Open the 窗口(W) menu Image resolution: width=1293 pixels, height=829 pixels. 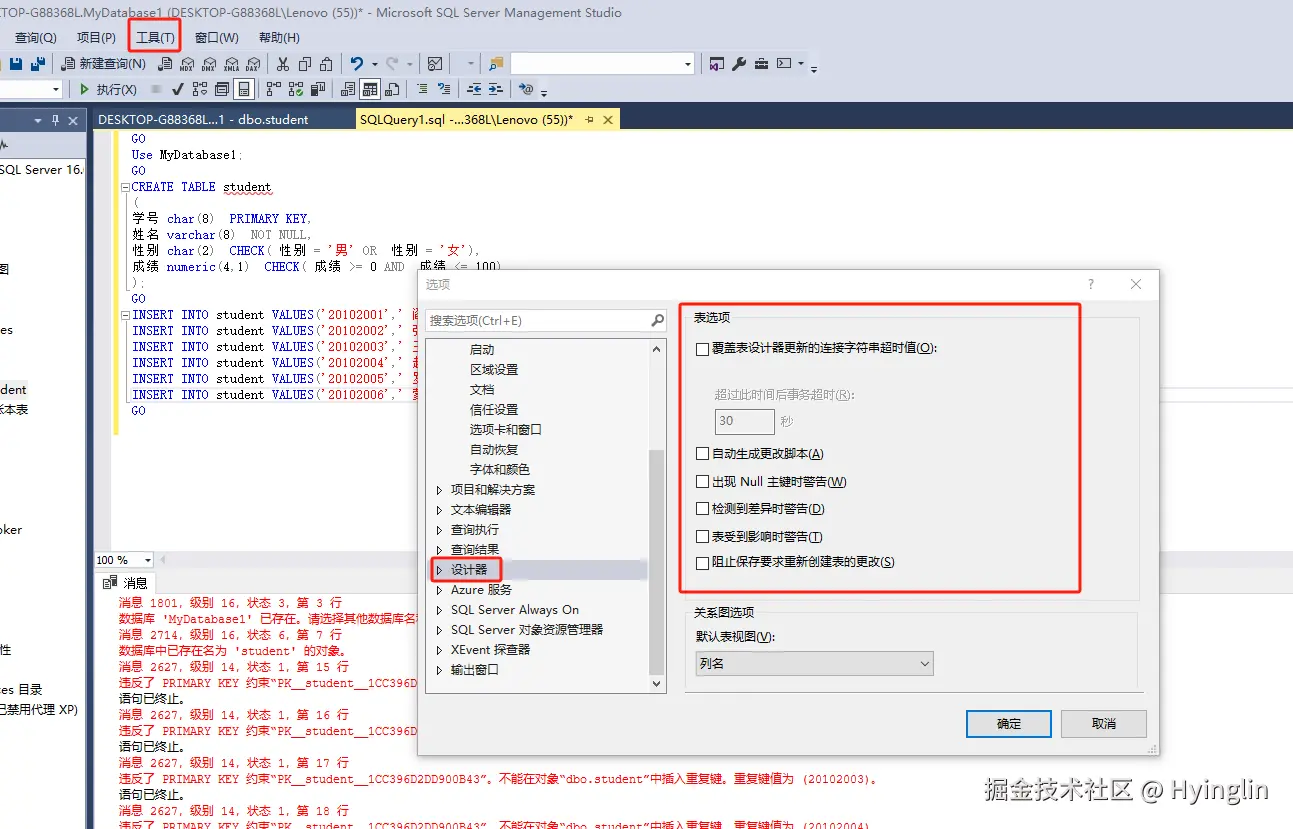point(217,38)
